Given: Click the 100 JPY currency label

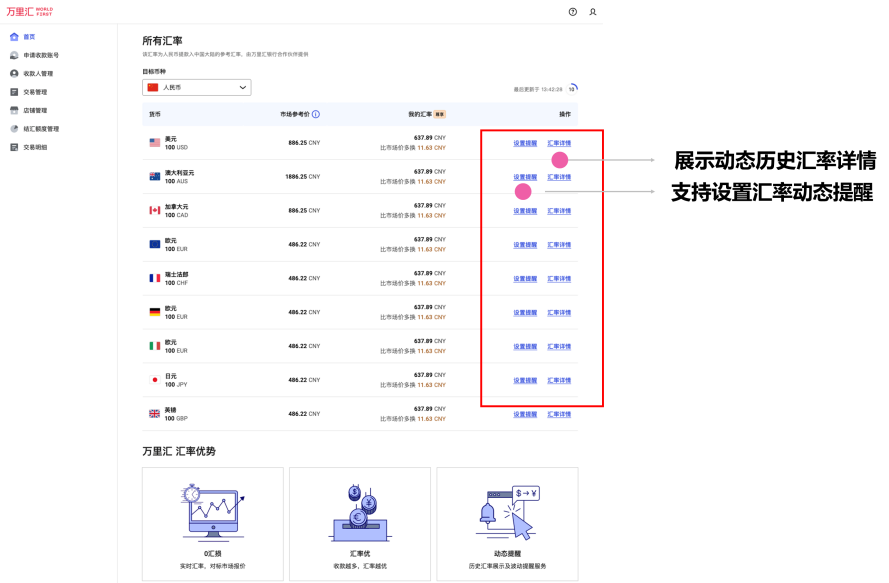Looking at the screenshot, I should click(x=176, y=385).
